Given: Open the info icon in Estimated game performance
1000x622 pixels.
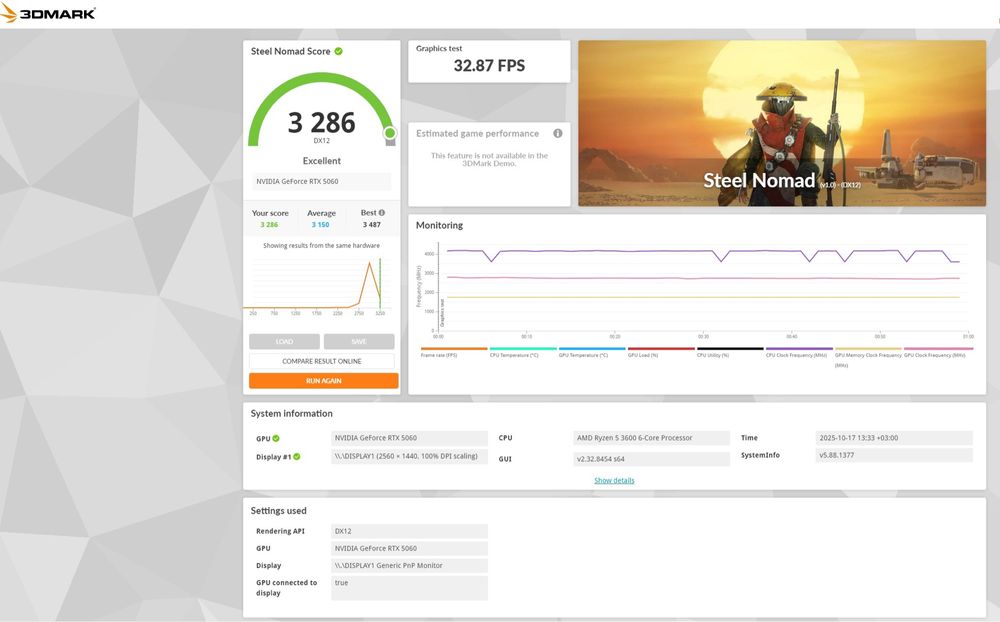Looking at the screenshot, I should coord(558,133).
